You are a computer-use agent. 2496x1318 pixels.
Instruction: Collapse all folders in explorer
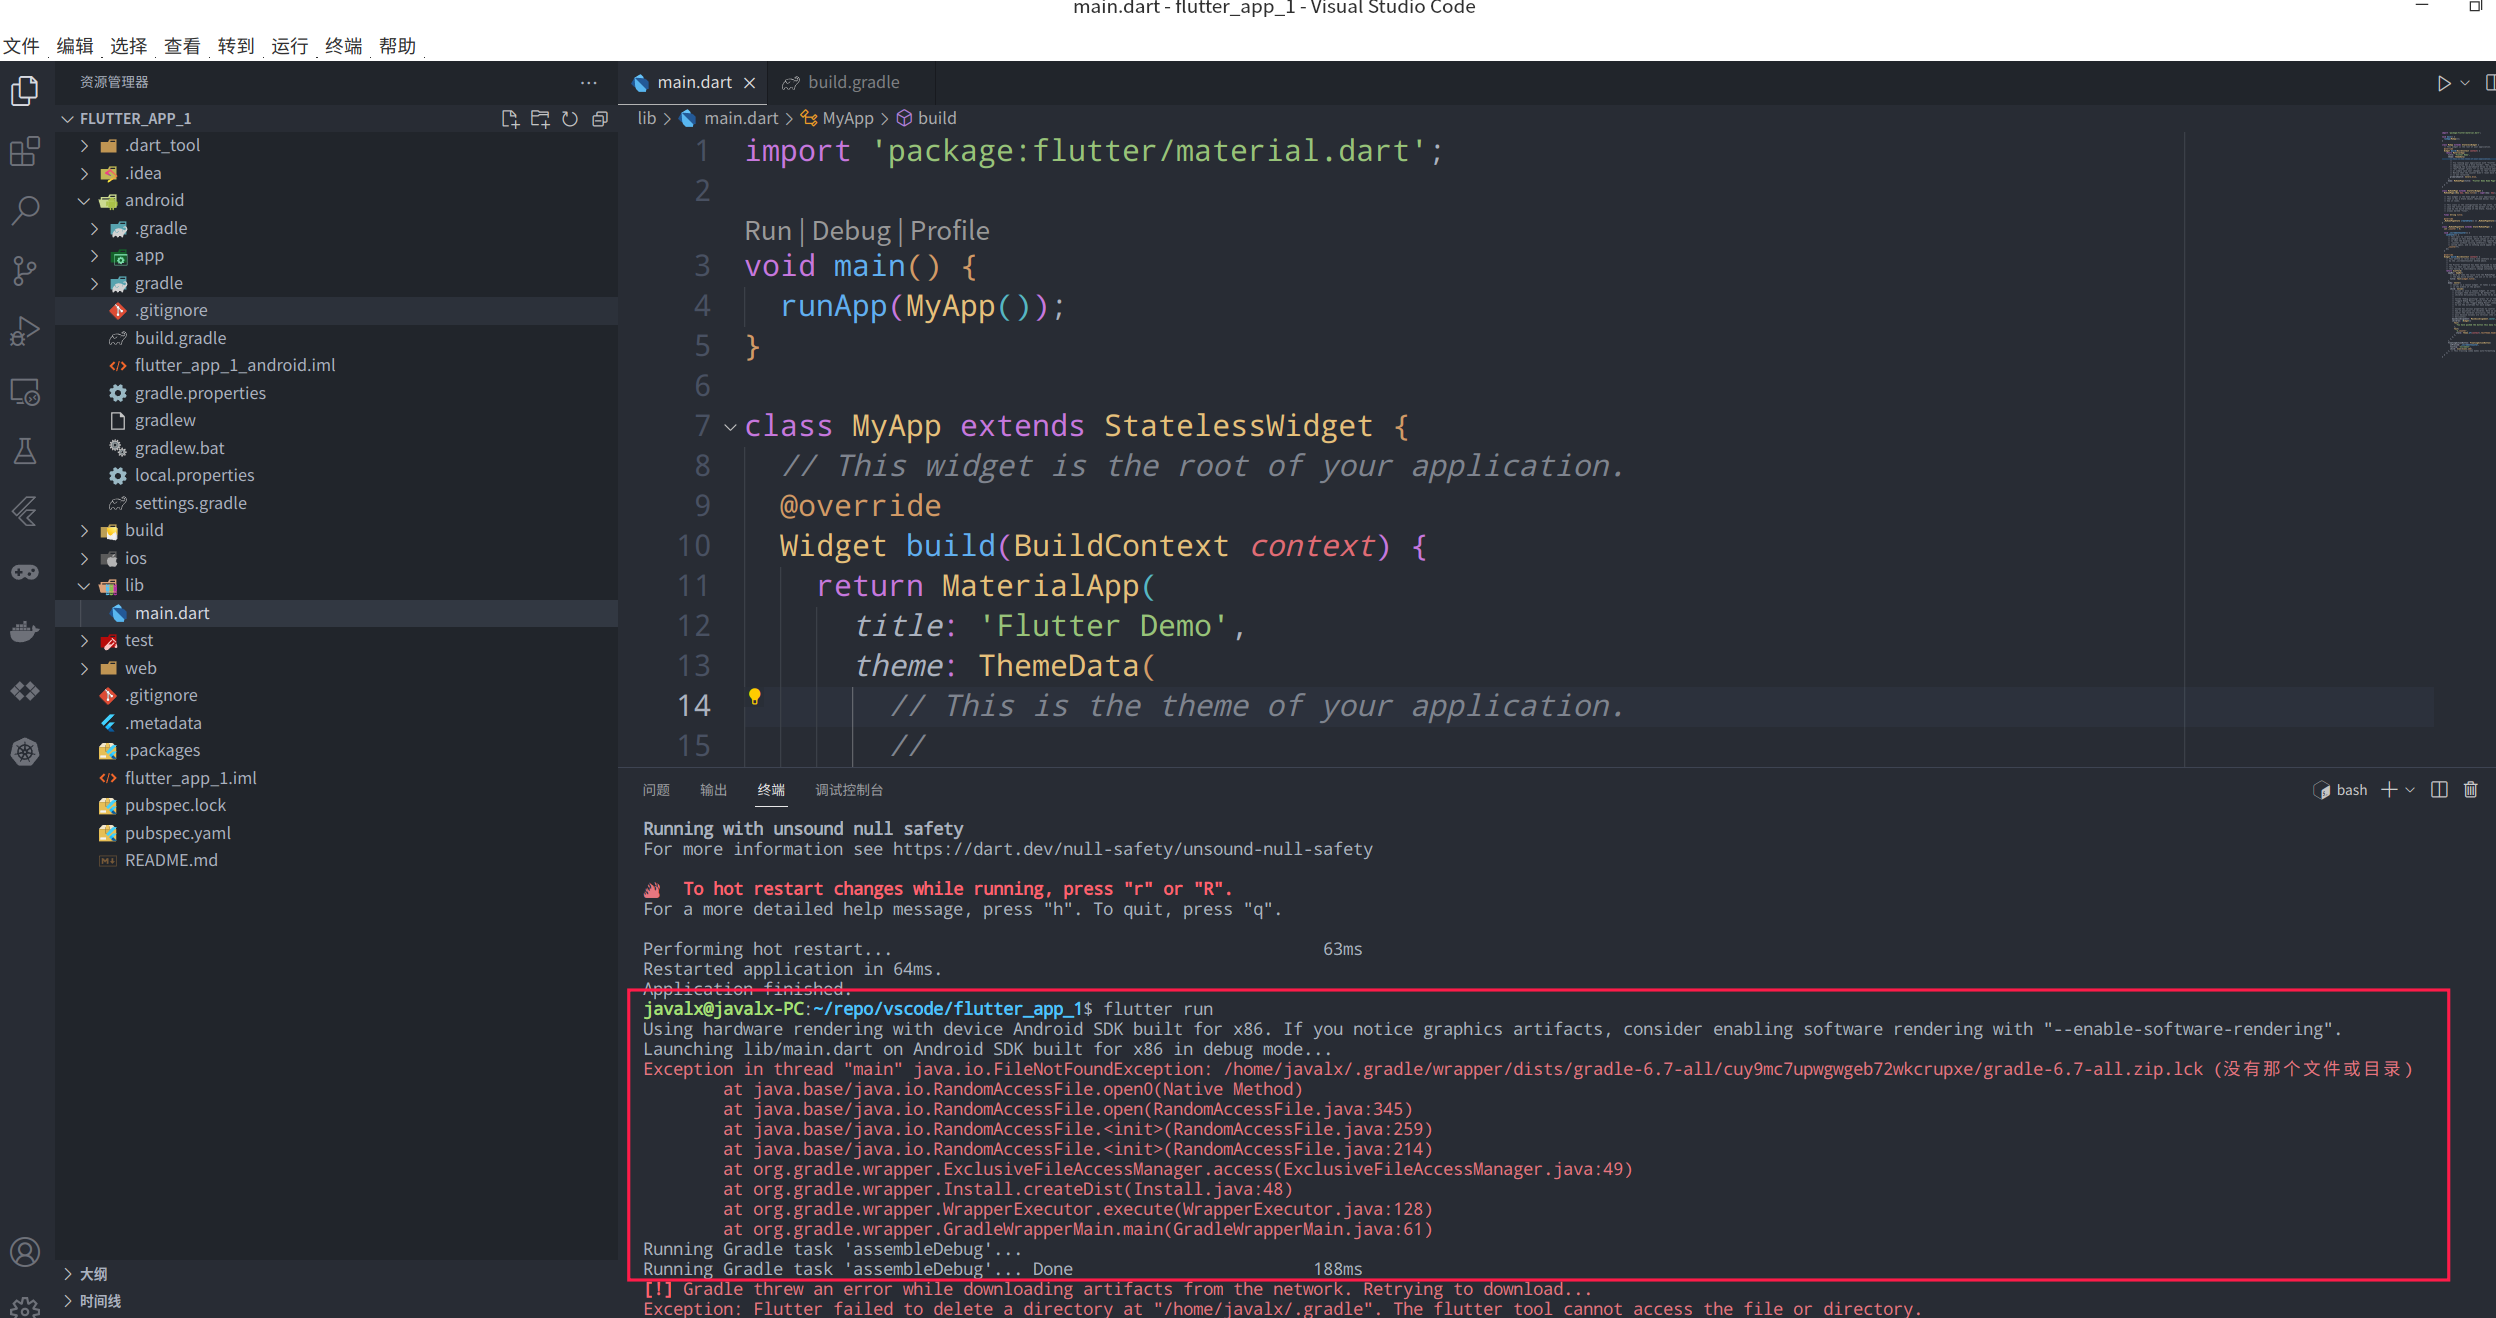600,119
